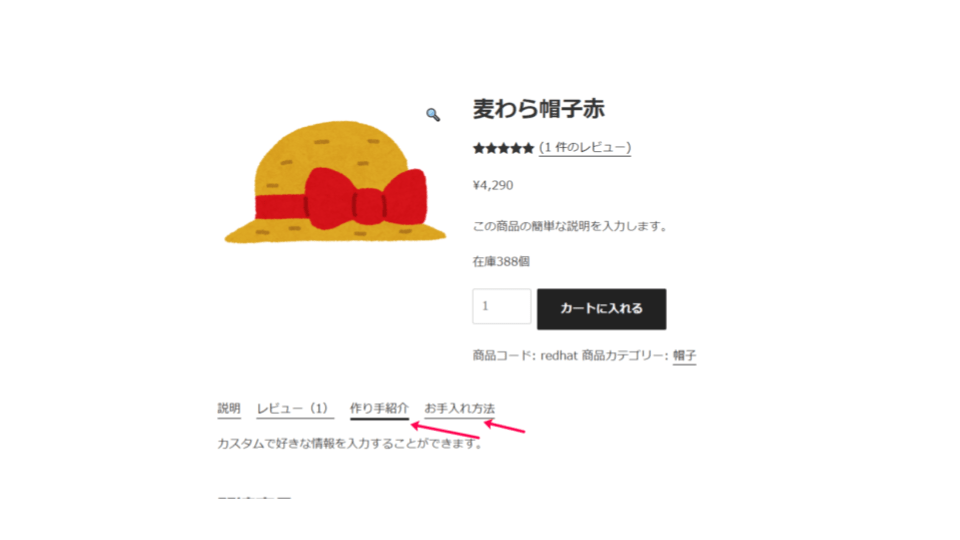
Task: Click red arrow pointing at 作り手紹介
Action: pyautogui.click(x=444, y=430)
